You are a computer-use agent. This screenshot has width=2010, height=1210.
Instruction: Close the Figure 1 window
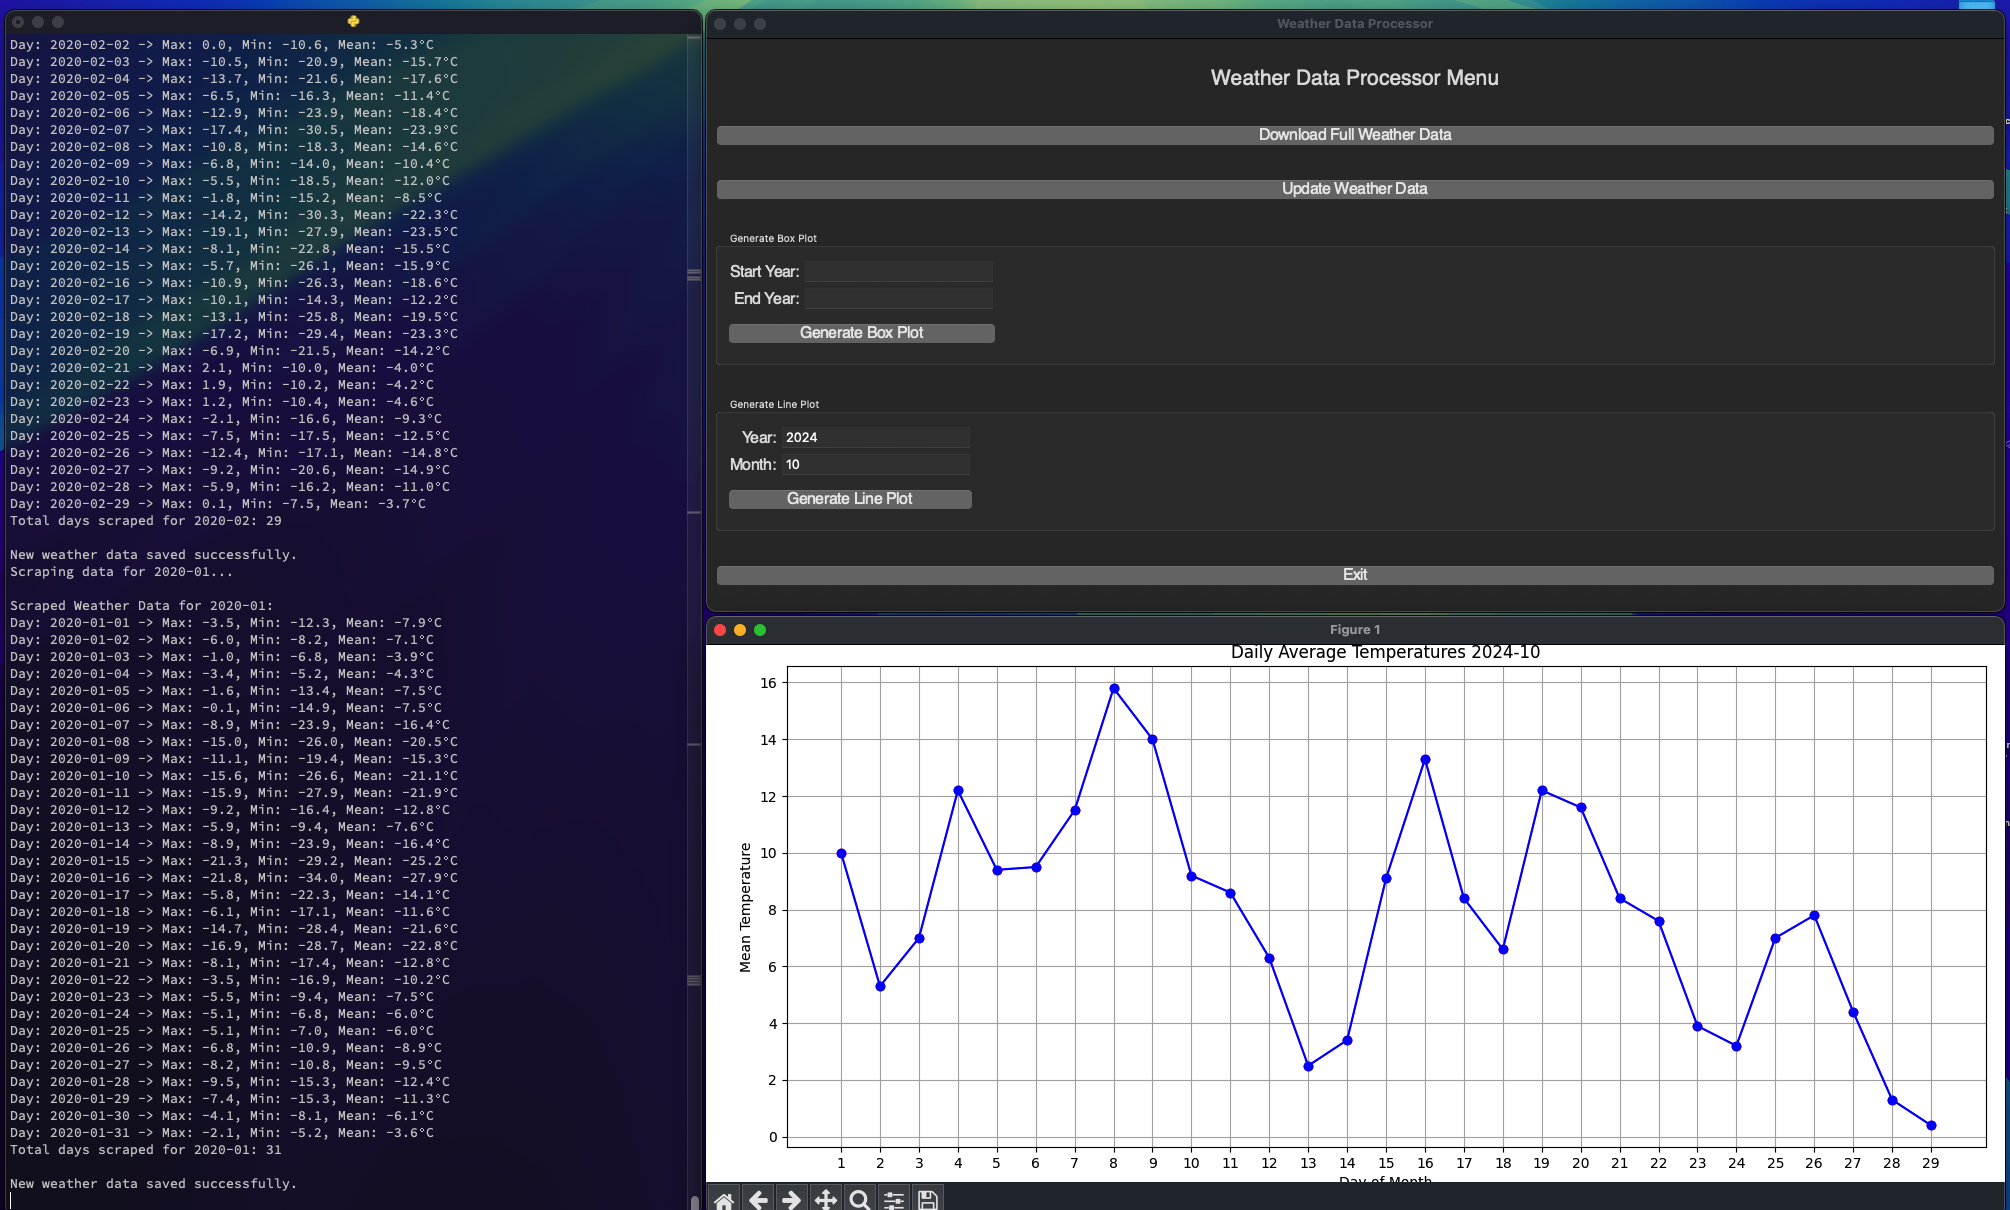(720, 630)
